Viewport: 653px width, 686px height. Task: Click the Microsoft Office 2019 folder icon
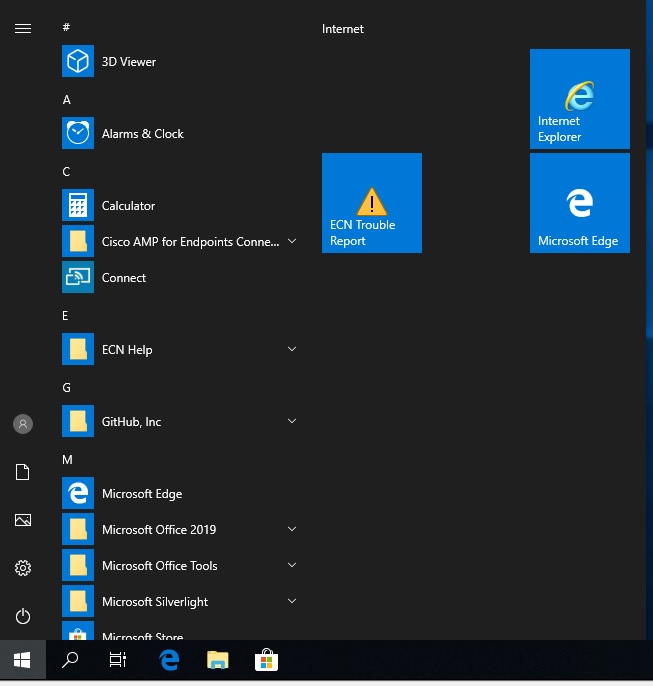click(78, 529)
